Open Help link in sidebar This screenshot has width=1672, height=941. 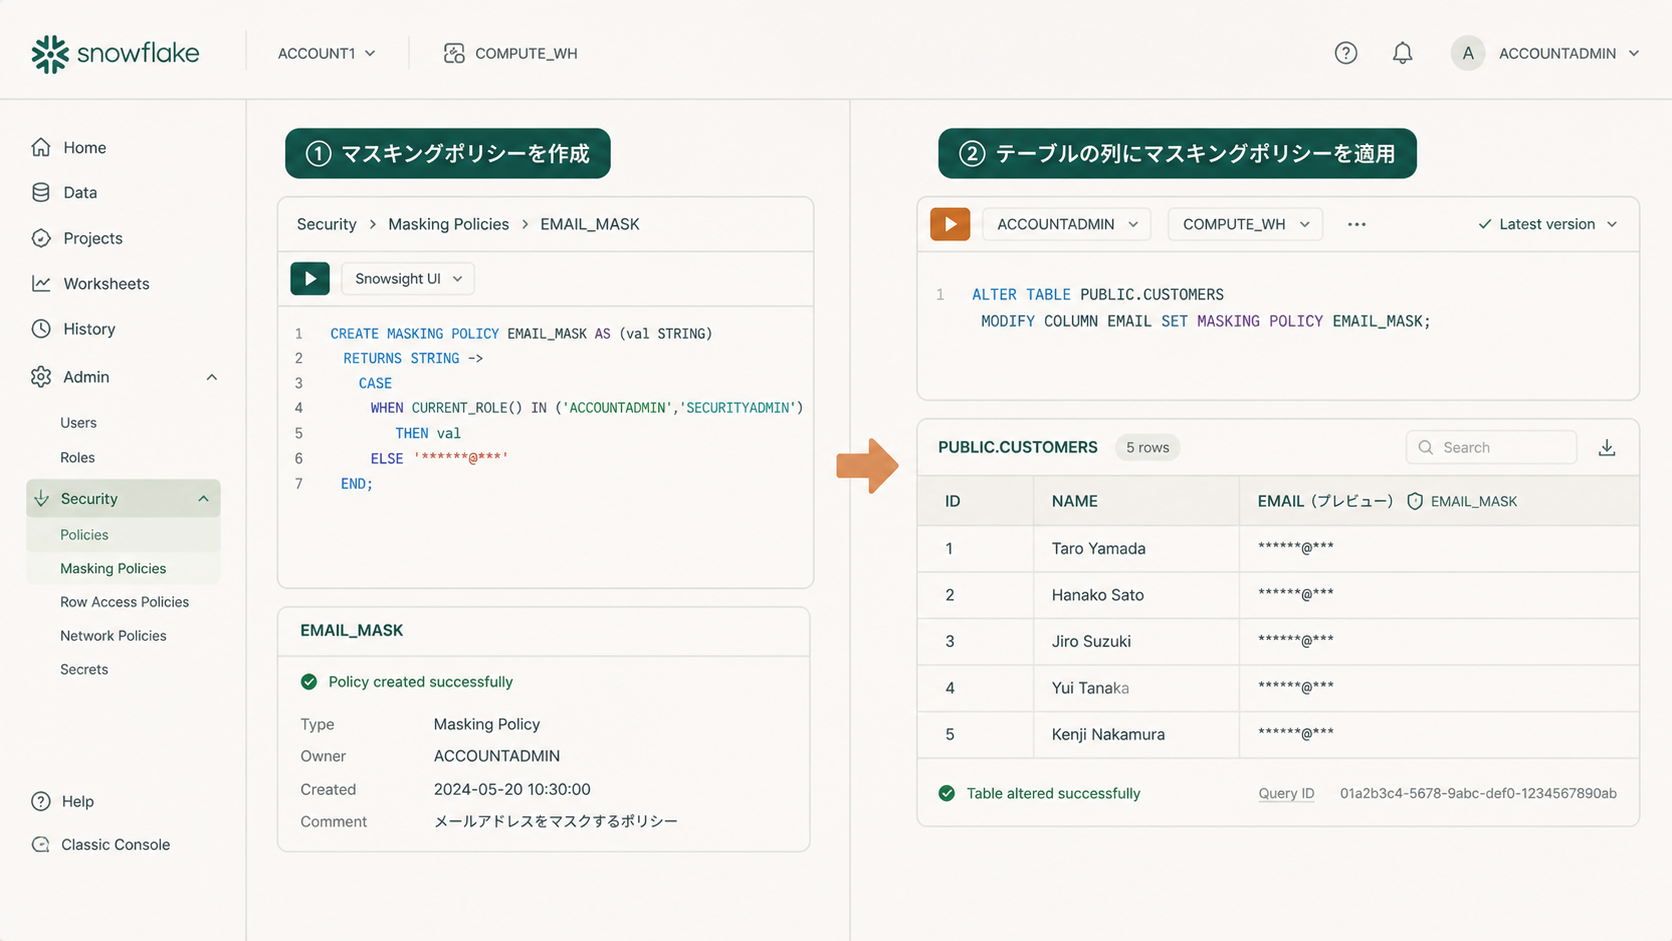[x=78, y=801]
